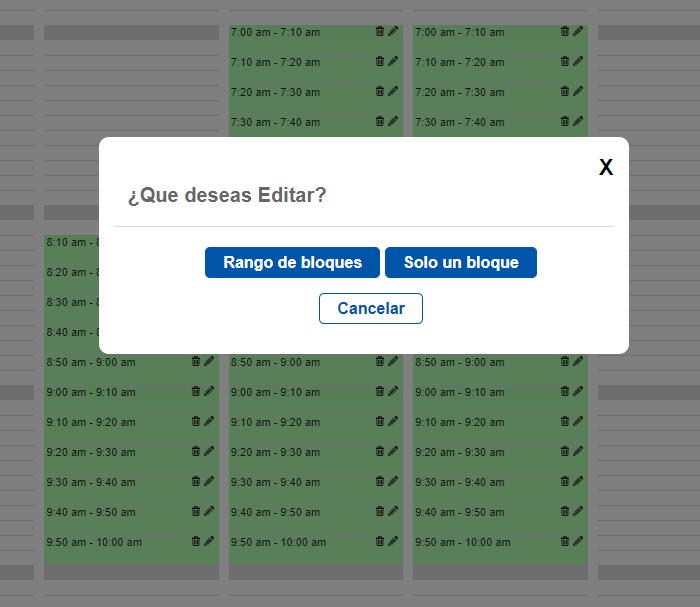
Task: Delete the 9:10 am block in middle column
Action: click(x=380, y=421)
